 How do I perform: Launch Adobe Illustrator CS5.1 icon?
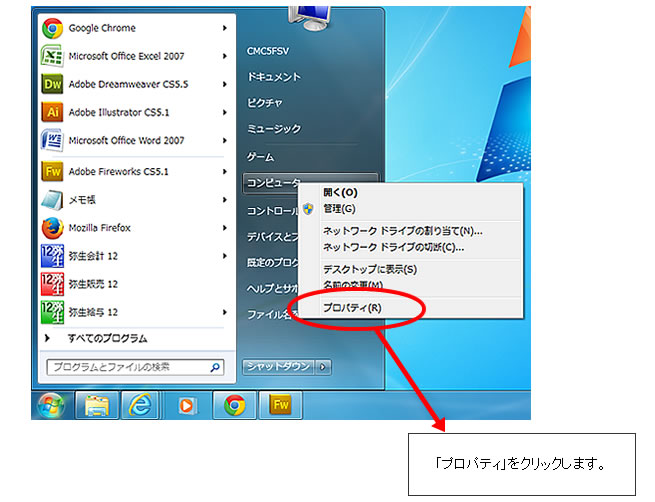[52, 112]
